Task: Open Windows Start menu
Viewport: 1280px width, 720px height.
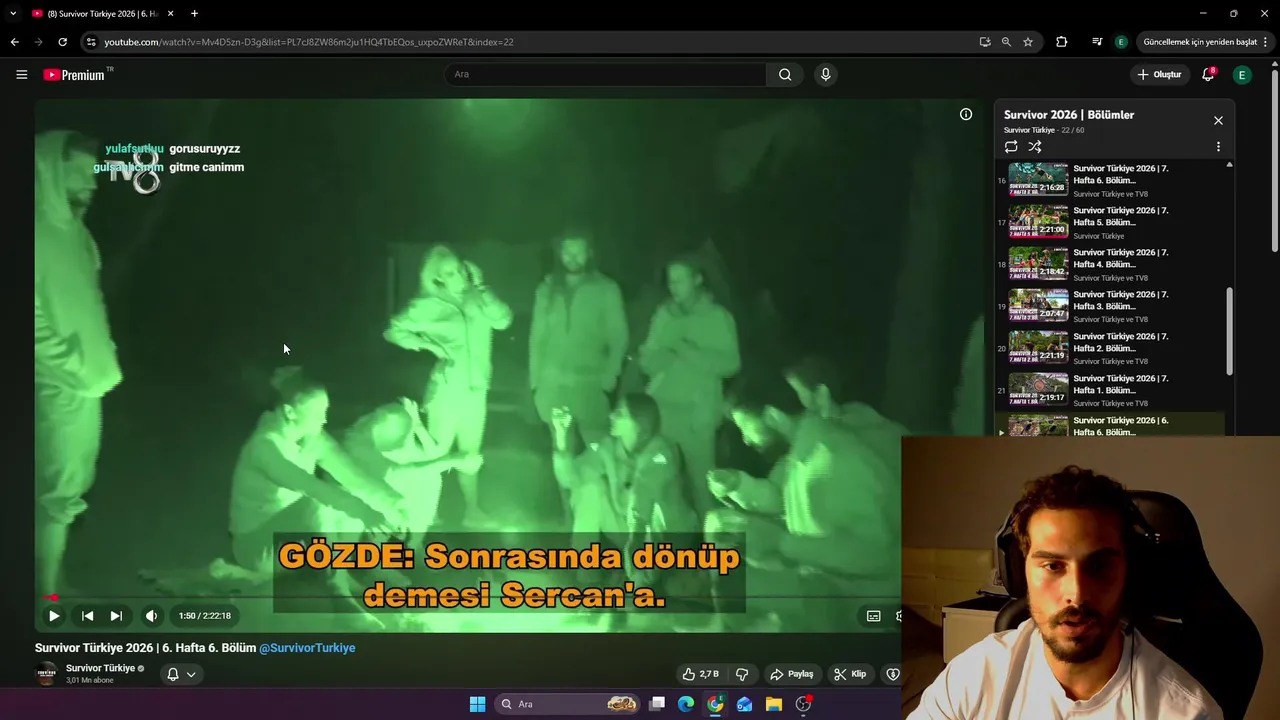Action: 477,704
